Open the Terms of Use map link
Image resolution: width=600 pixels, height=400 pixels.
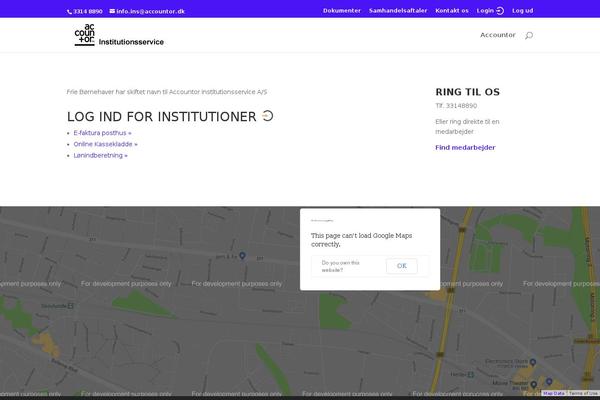coord(583,393)
